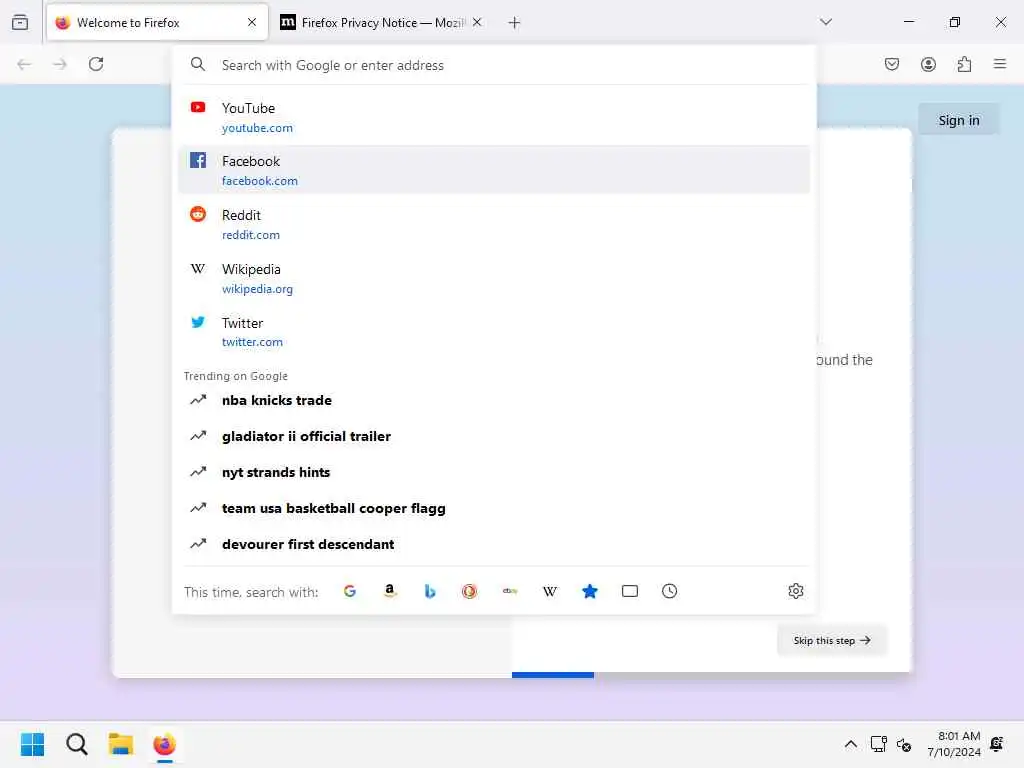
Task: Choose 'nyt strands hints' suggestion
Action: click(x=494, y=472)
